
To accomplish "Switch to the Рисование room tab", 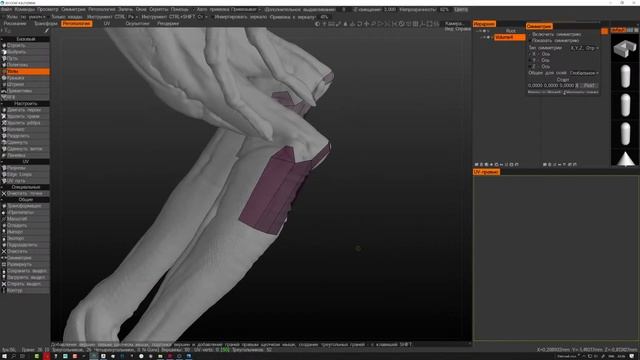I will click(x=15, y=24).
